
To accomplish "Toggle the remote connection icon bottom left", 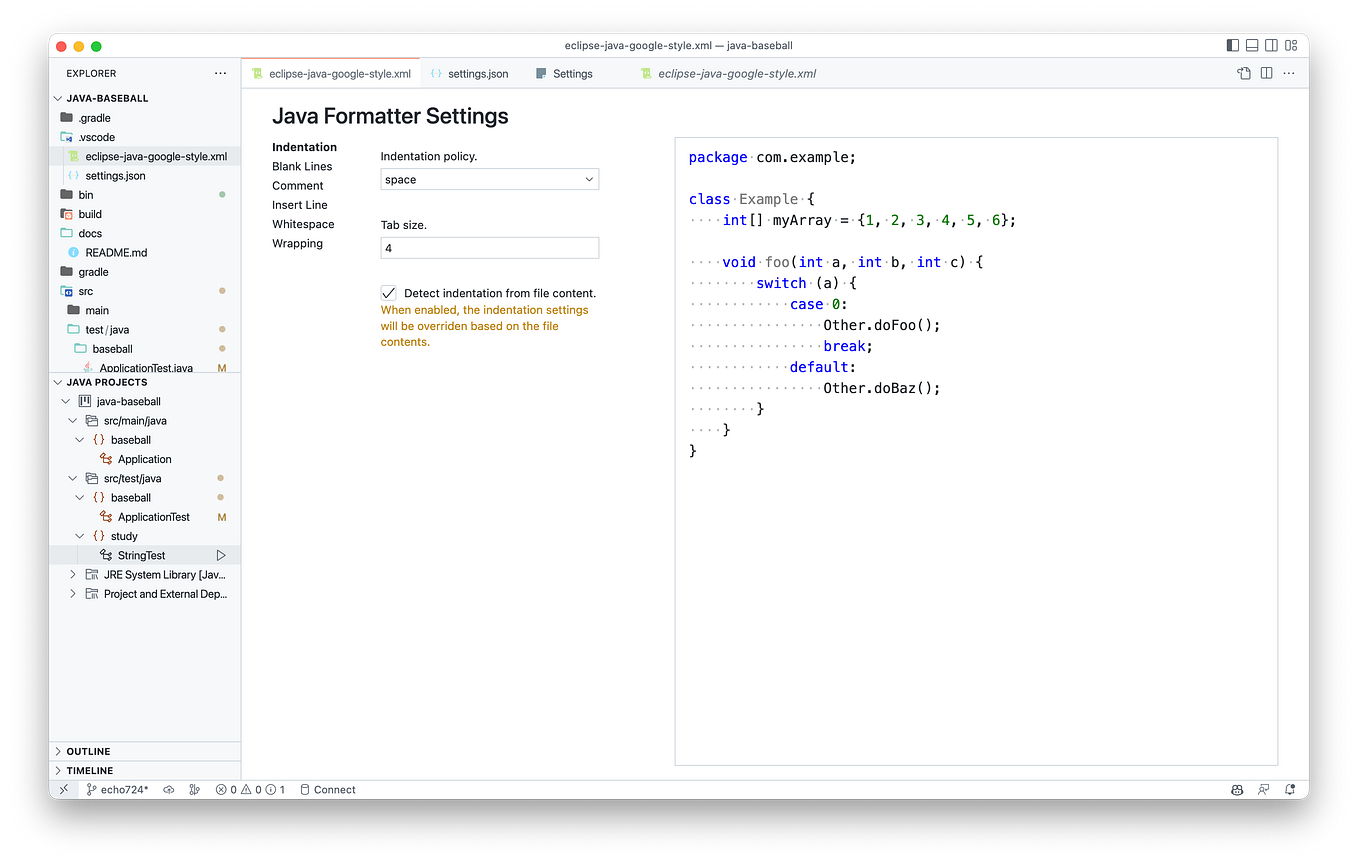I will [x=64, y=789].
